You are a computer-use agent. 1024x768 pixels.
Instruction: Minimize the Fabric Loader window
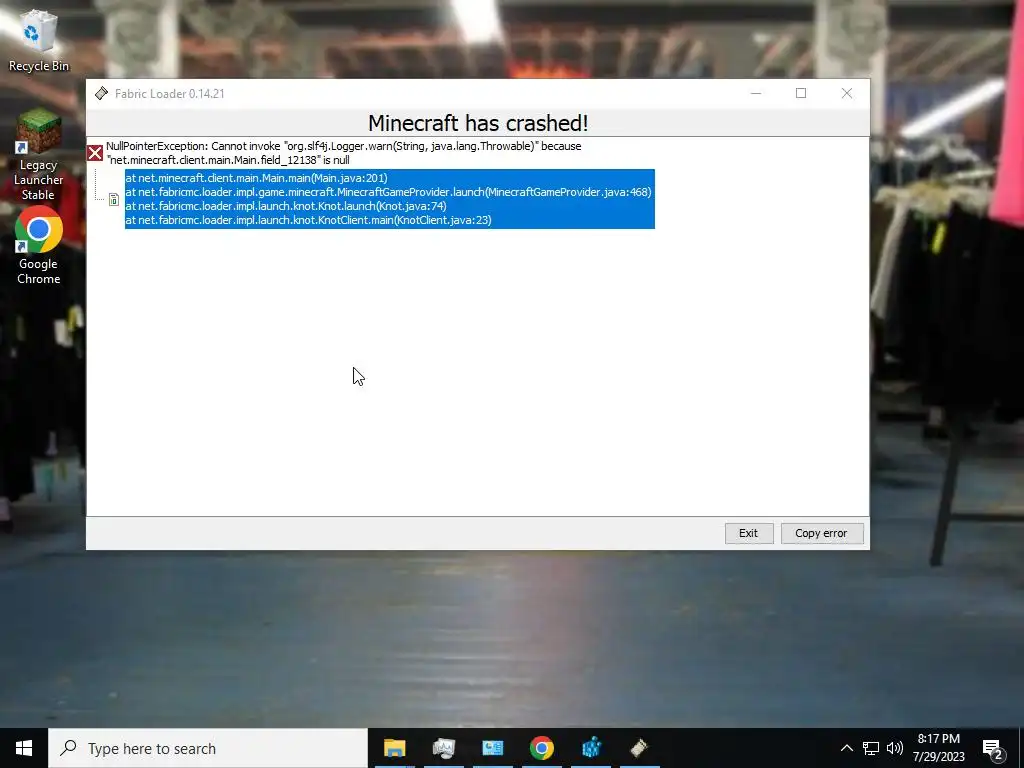click(756, 93)
